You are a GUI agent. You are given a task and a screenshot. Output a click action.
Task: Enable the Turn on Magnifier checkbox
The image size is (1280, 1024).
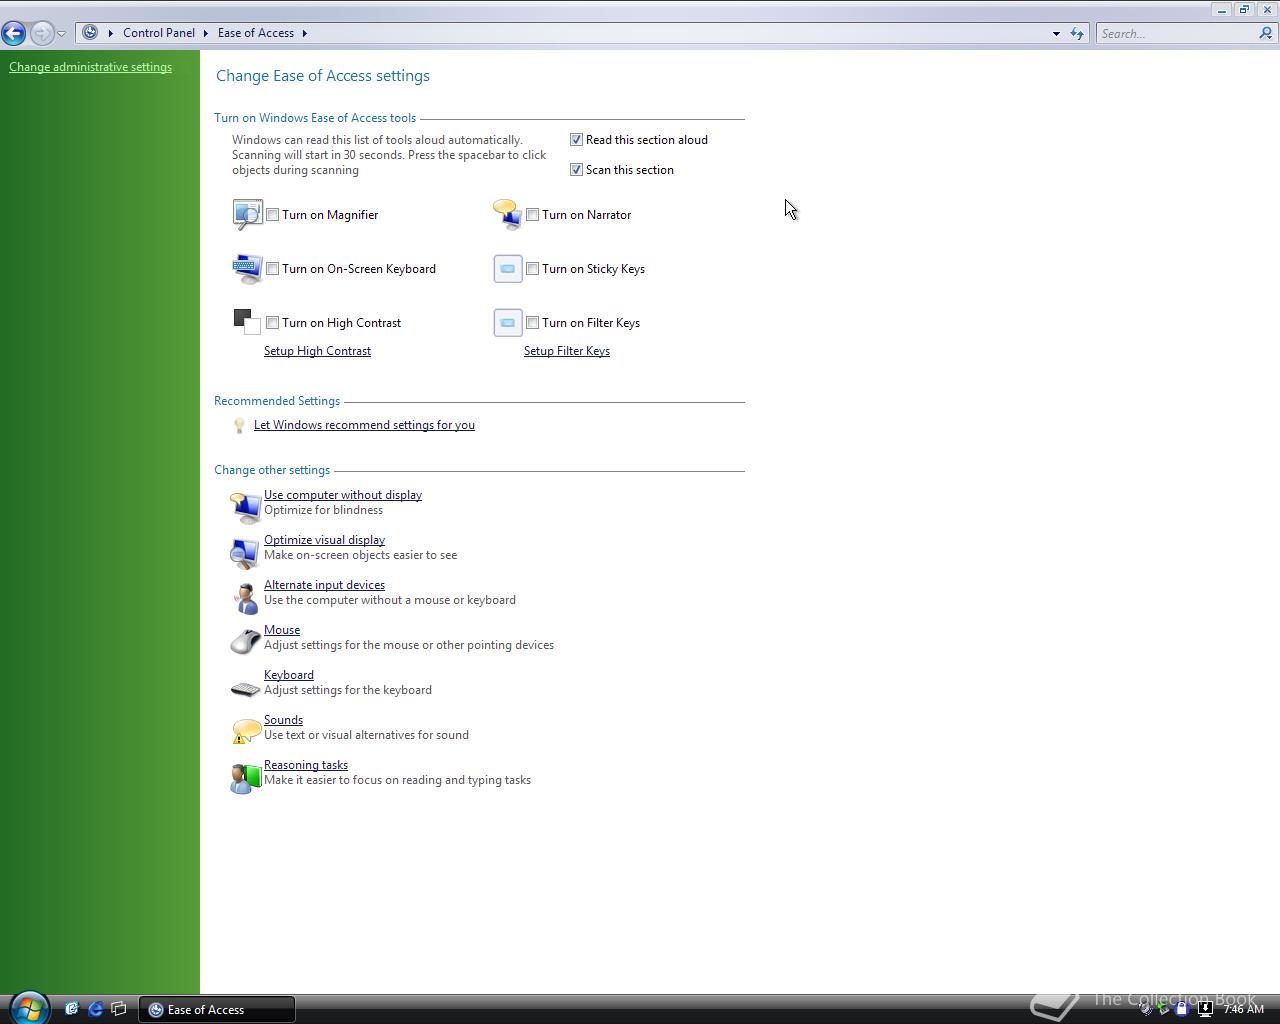pos(272,214)
